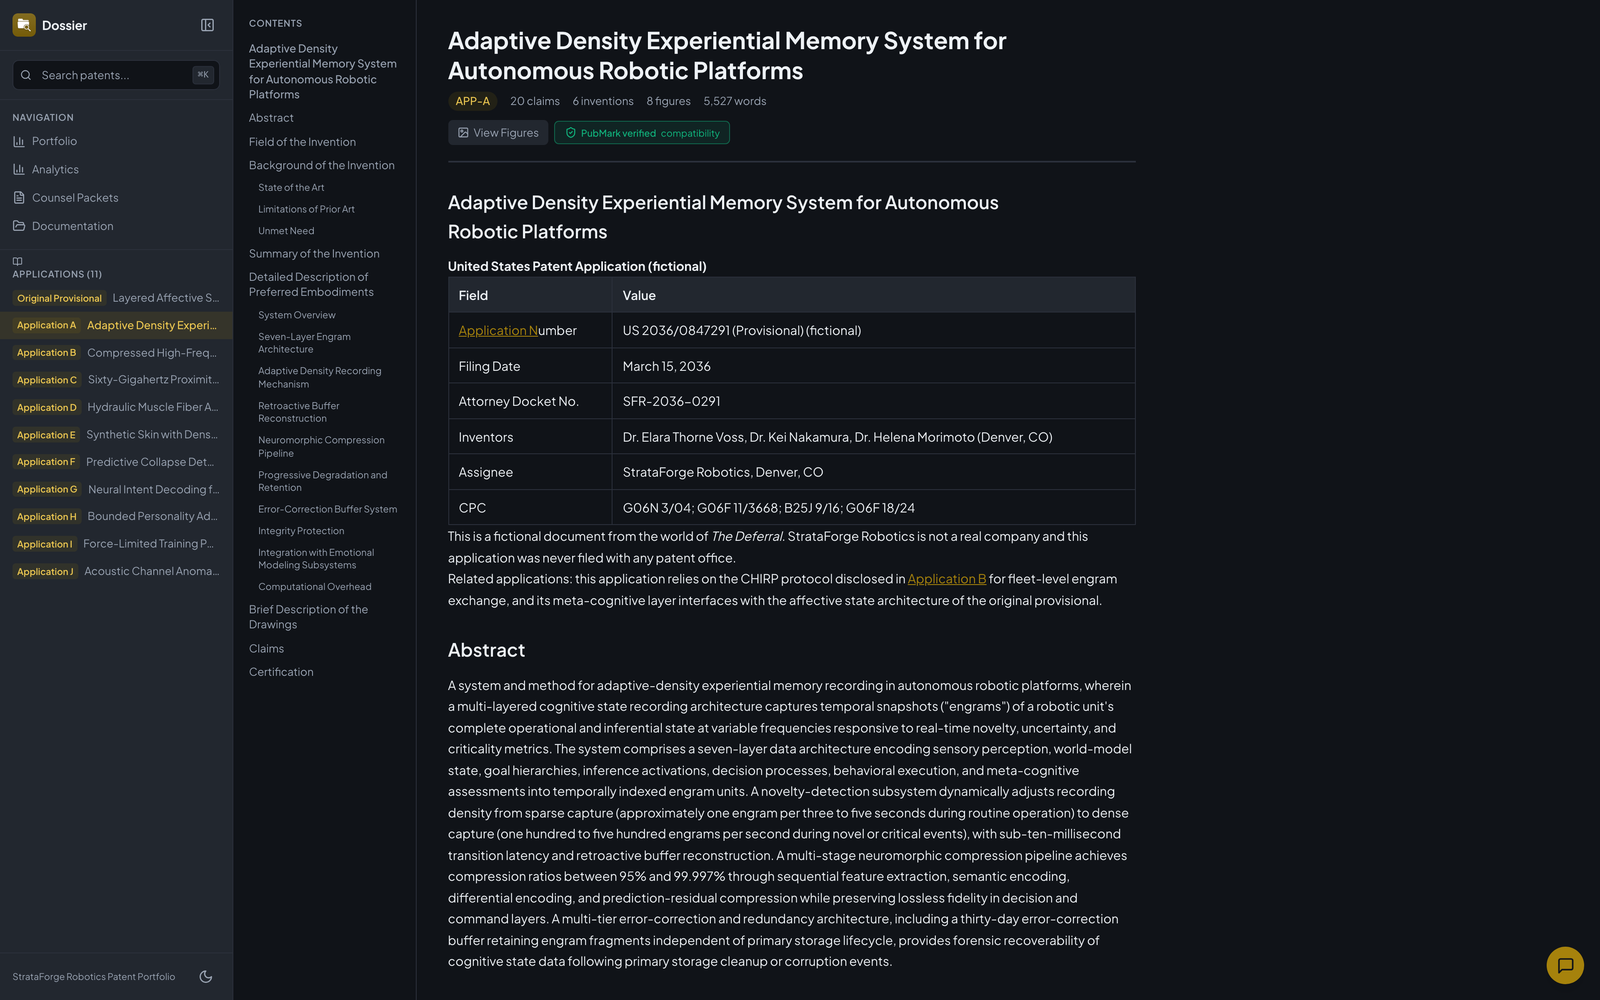Toggle dark mode with the moon icon

pyautogui.click(x=206, y=977)
